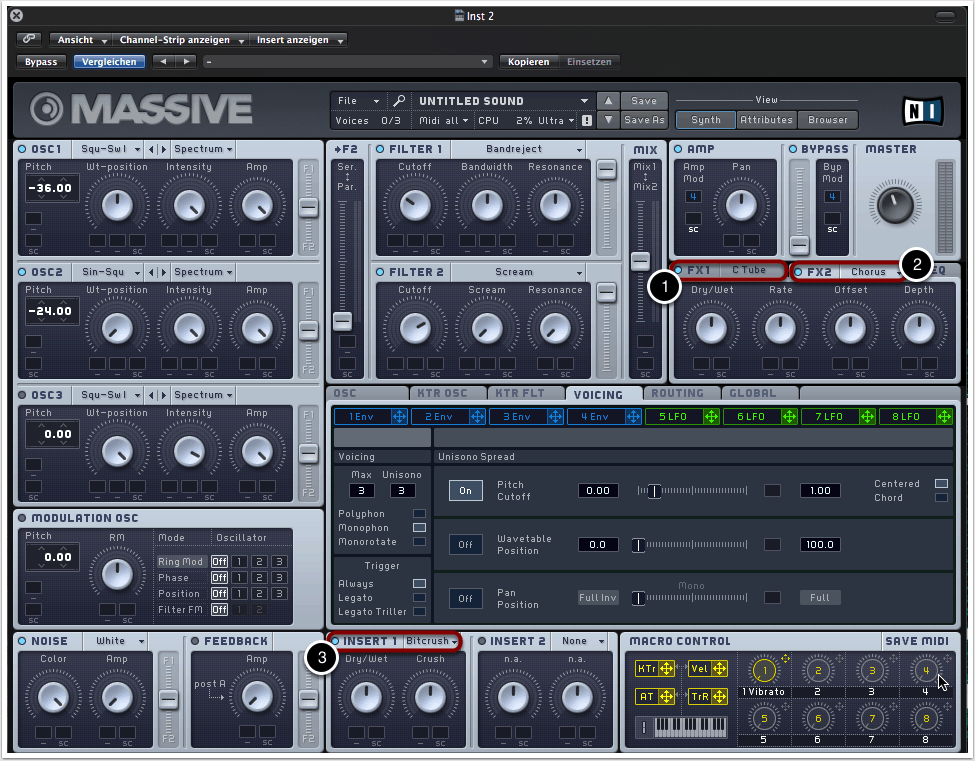Click the 5 LFO modulation cross icon
Screen dimensions: 975x761
(711, 416)
